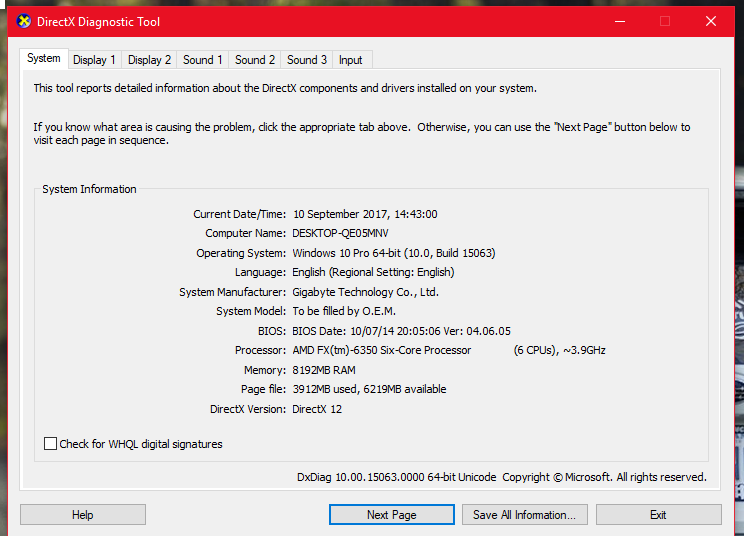Click the DxDiag 10.00.15063.0000 version text
Image resolution: width=744 pixels, height=536 pixels.
coord(397,477)
